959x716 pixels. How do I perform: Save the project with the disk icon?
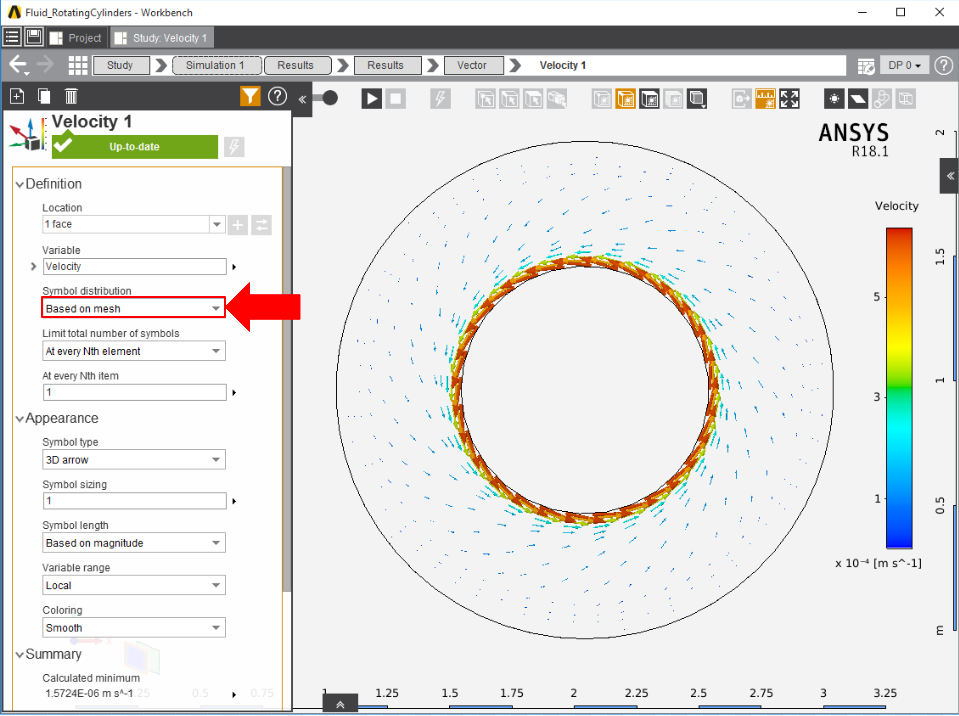coord(34,37)
